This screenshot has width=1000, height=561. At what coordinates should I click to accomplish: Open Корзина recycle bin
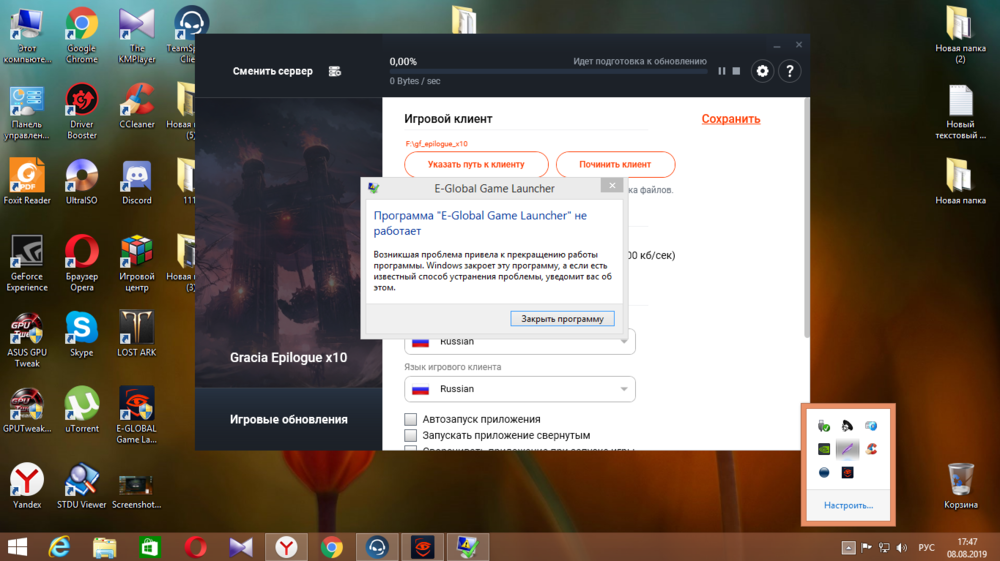(x=960, y=486)
